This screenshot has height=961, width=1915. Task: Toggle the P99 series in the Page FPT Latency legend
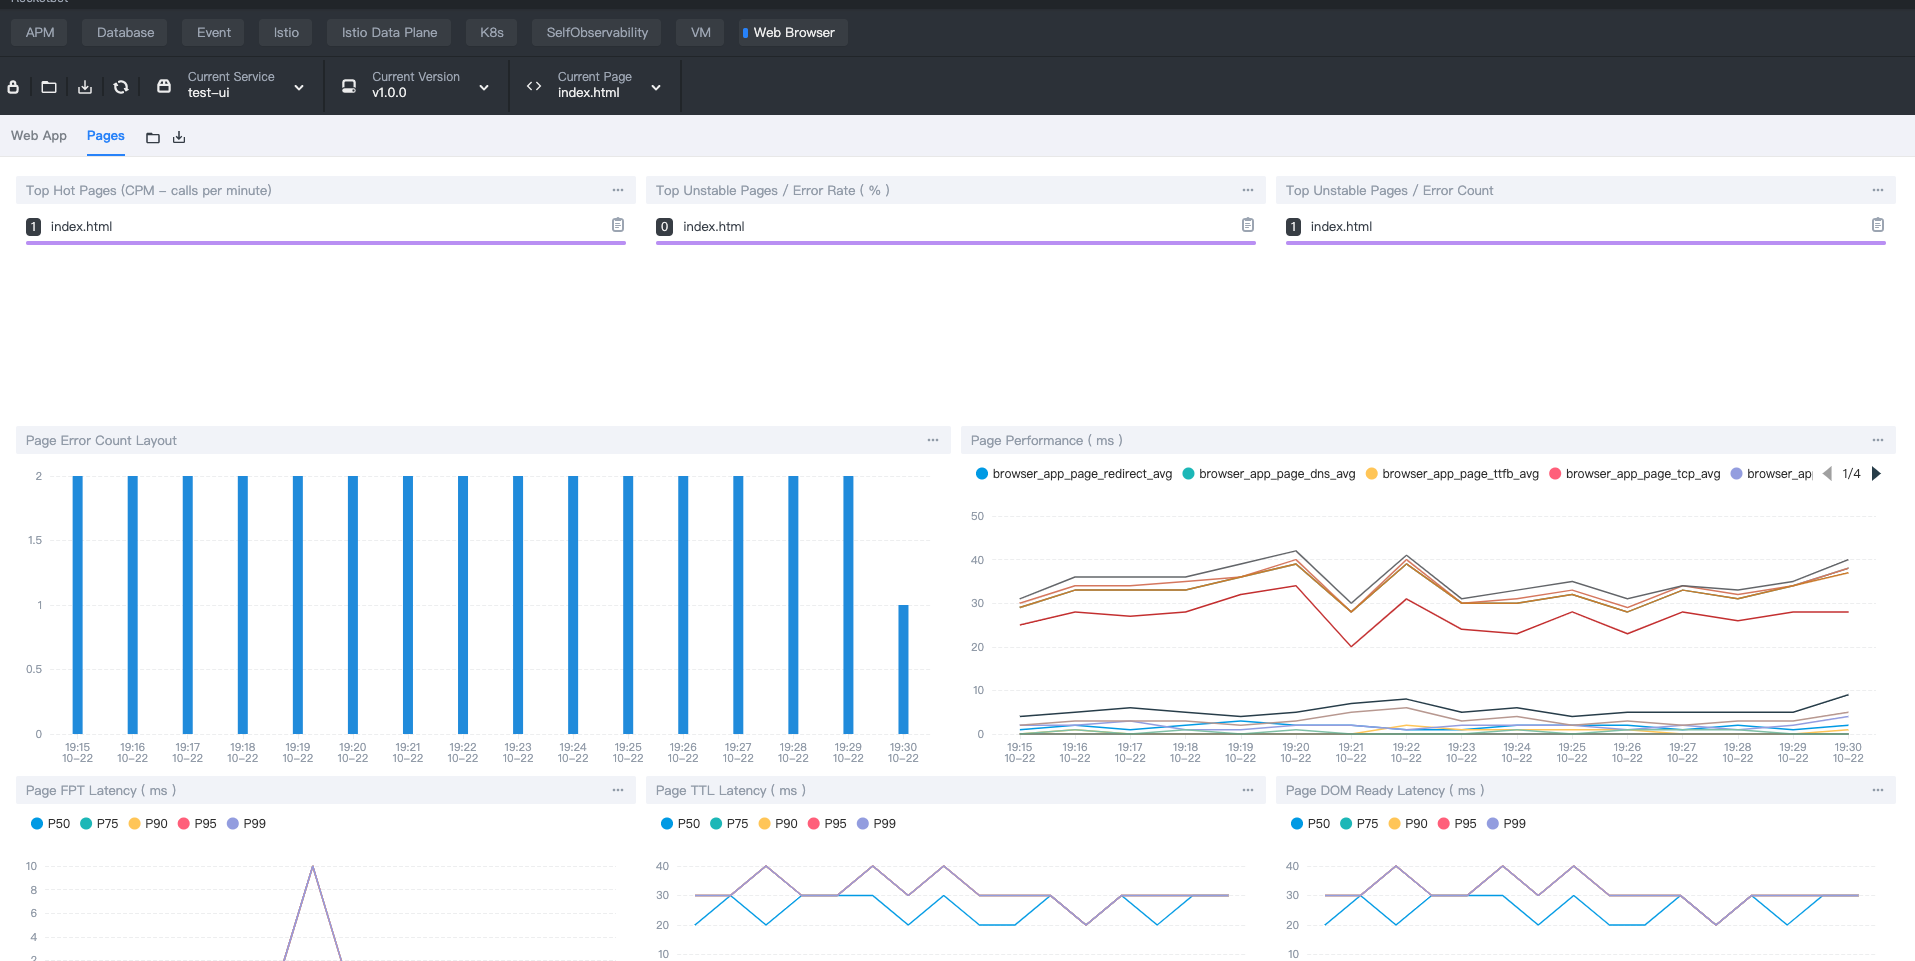[x=246, y=824]
